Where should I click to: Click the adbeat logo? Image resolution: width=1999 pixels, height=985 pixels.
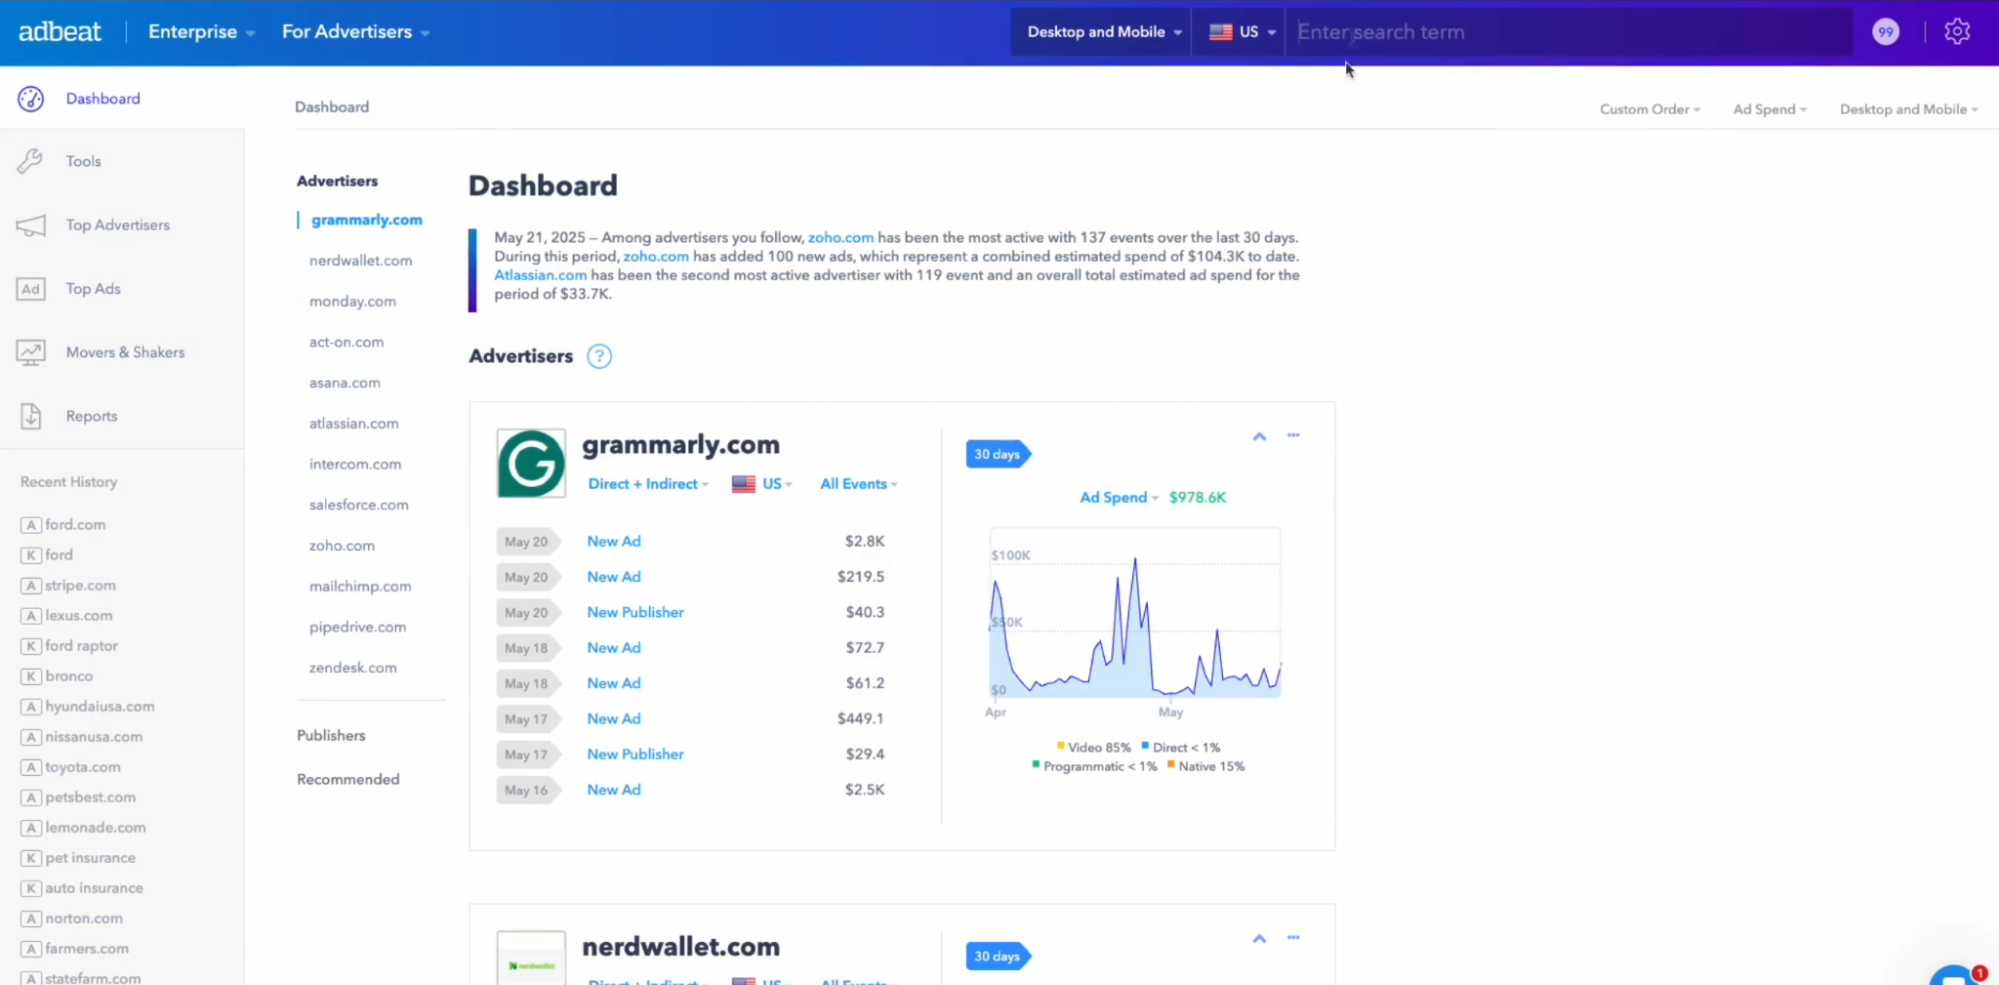tap(60, 32)
